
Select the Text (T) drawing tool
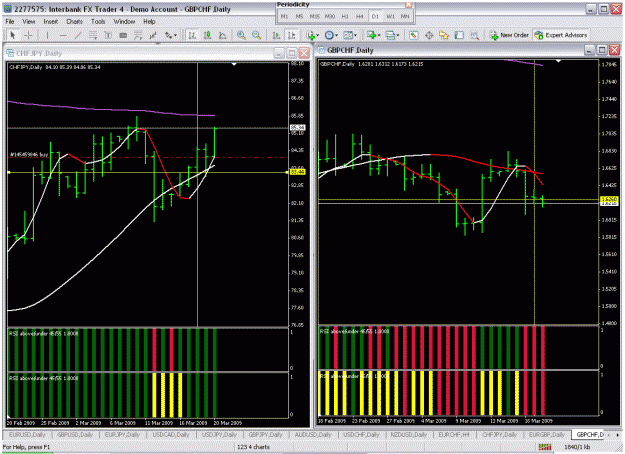tap(108, 35)
